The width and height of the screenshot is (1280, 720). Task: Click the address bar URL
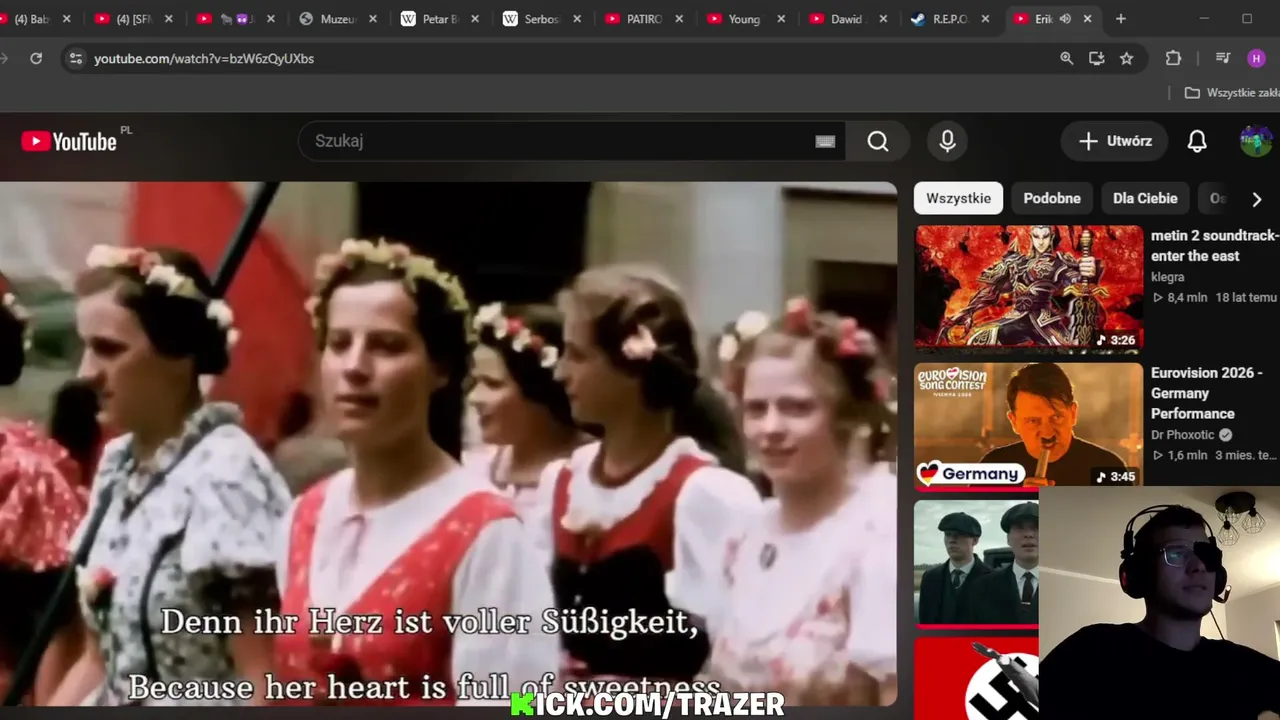204,58
